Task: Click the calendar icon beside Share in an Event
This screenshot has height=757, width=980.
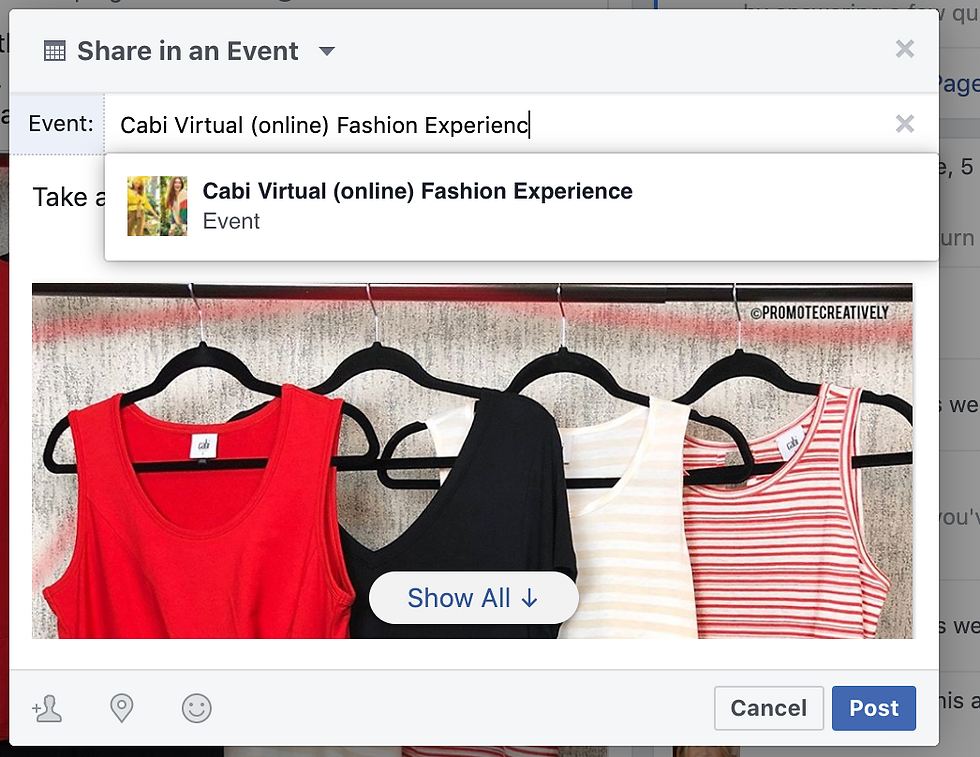Action: click(x=54, y=51)
